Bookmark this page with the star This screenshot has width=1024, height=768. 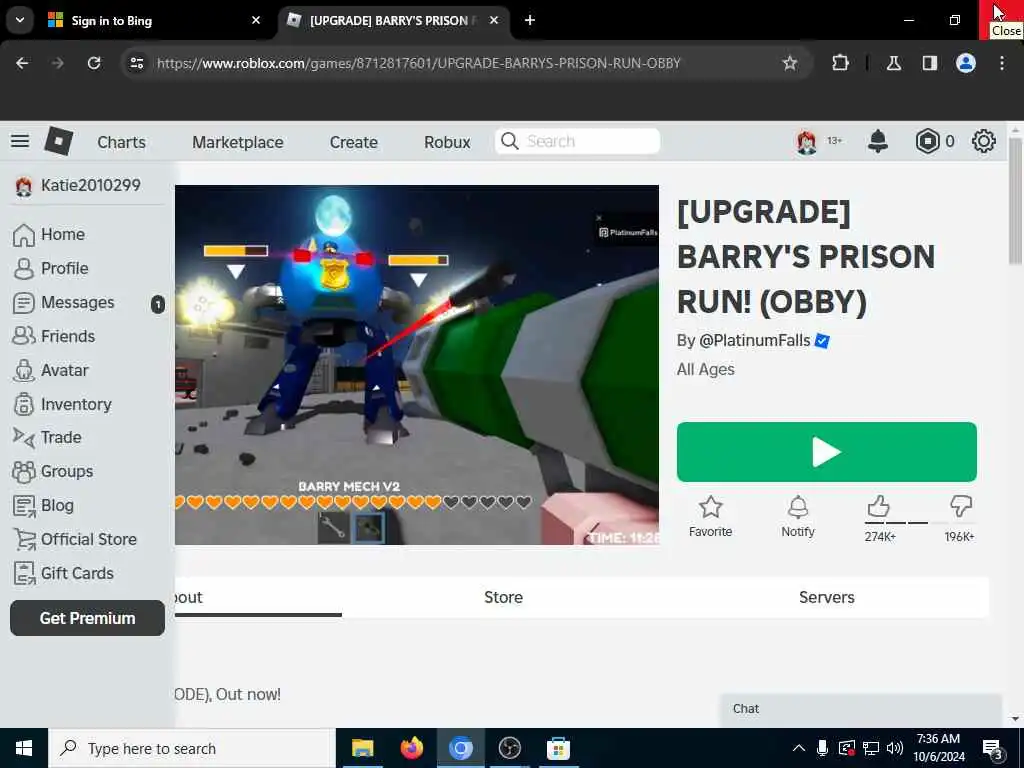tap(790, 63)
